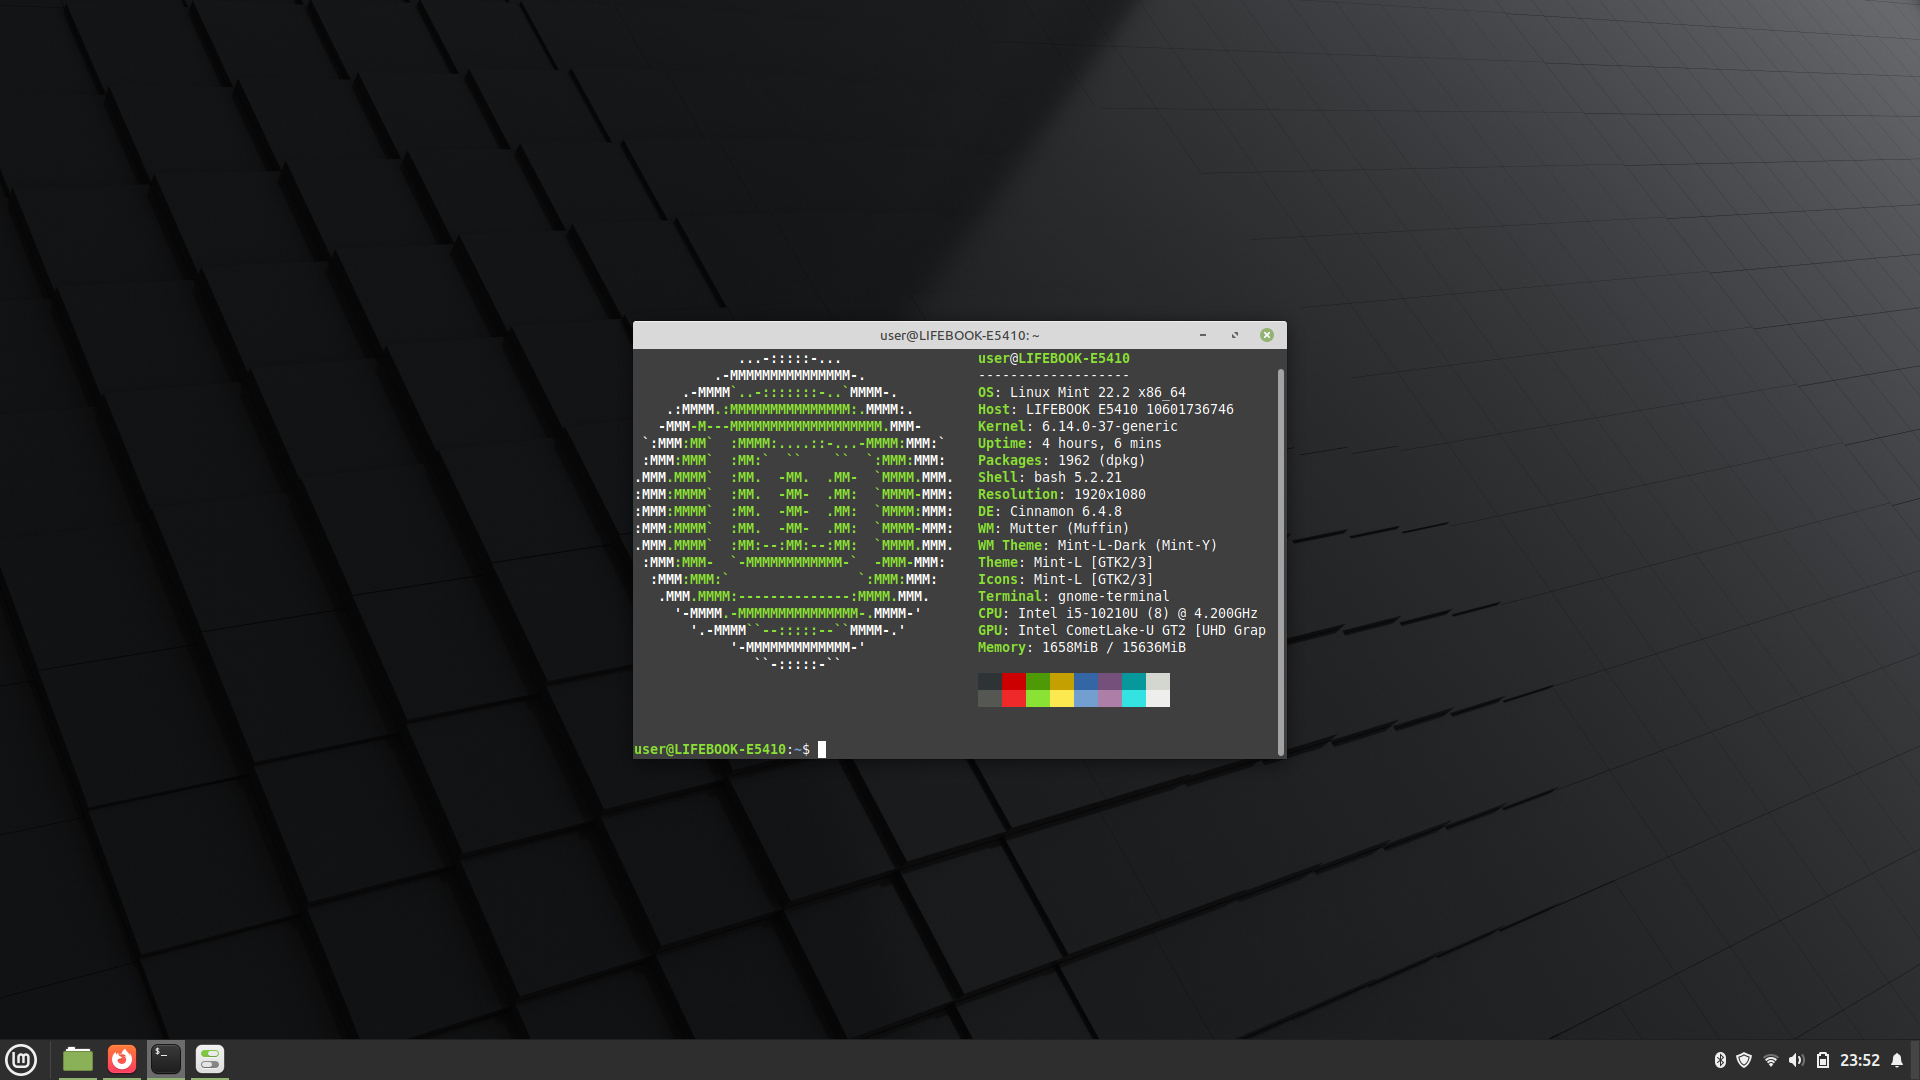Click the terminal's vertical scrollbar
This screenshot has width=1920, height=1080.
click(x=1280, y=560)
